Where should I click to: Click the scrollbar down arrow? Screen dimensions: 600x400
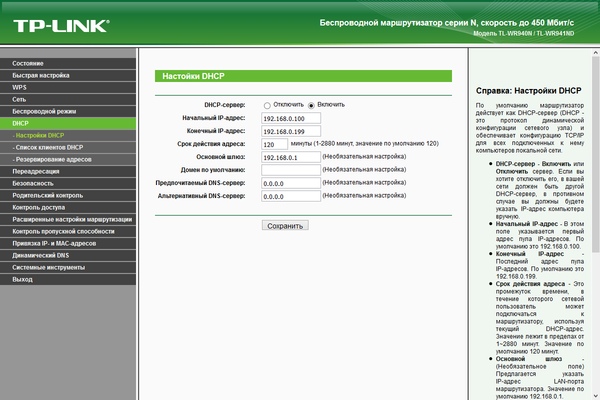596,396
